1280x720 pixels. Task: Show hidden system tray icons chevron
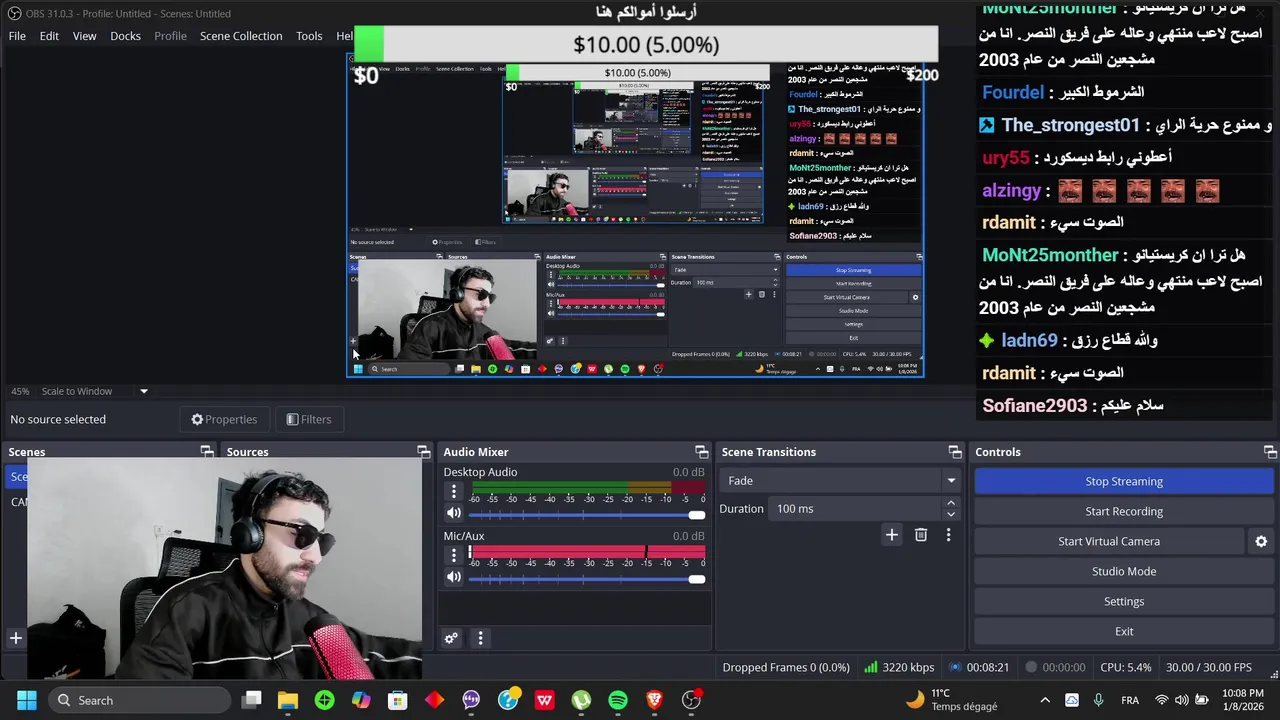pyautogui.click(x=1045, y=700)
